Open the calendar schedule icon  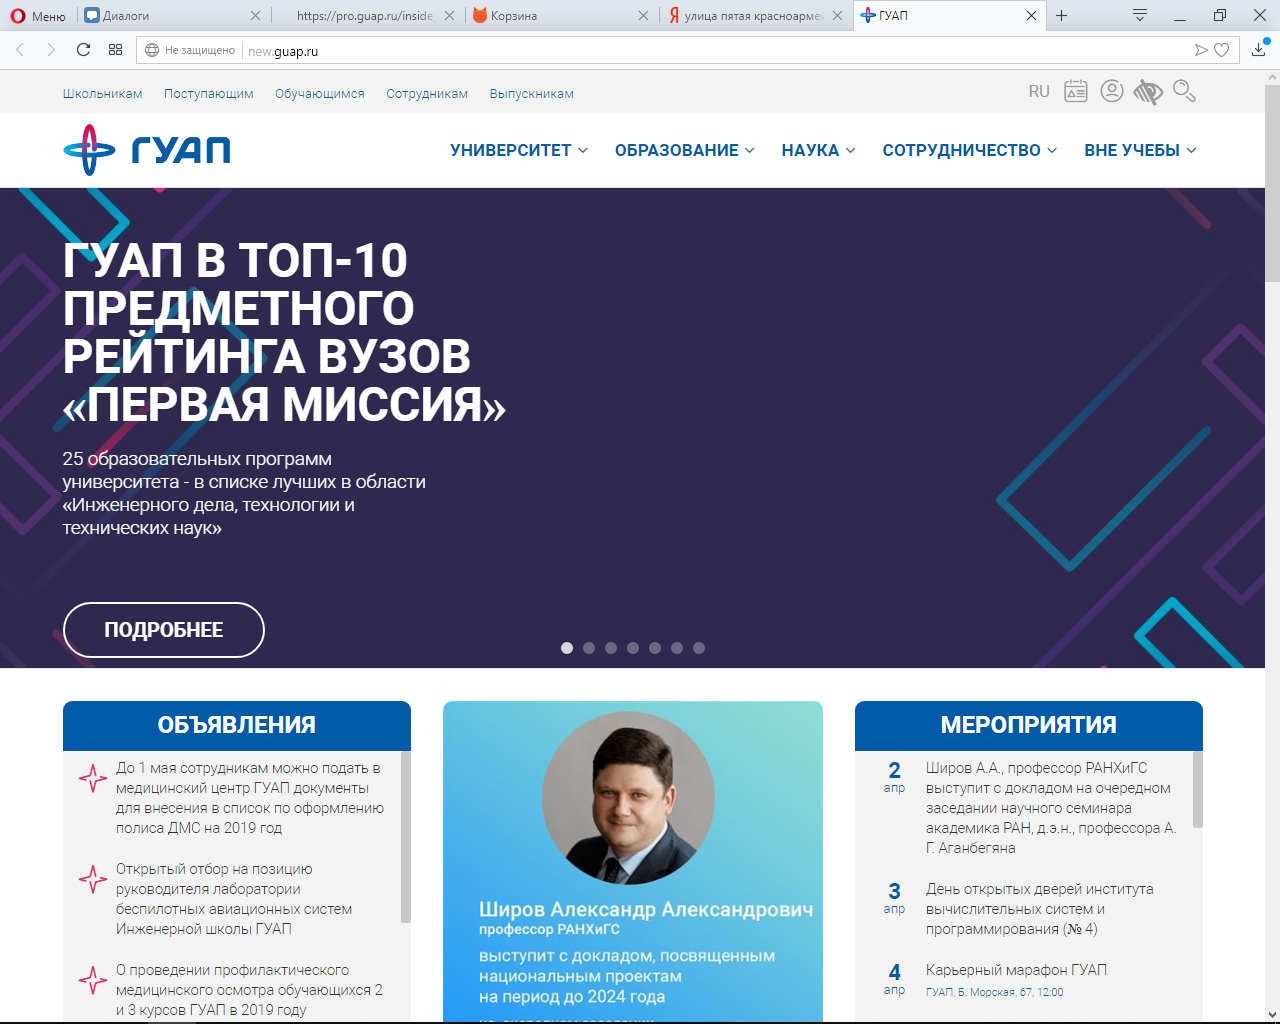point(1076,92)
